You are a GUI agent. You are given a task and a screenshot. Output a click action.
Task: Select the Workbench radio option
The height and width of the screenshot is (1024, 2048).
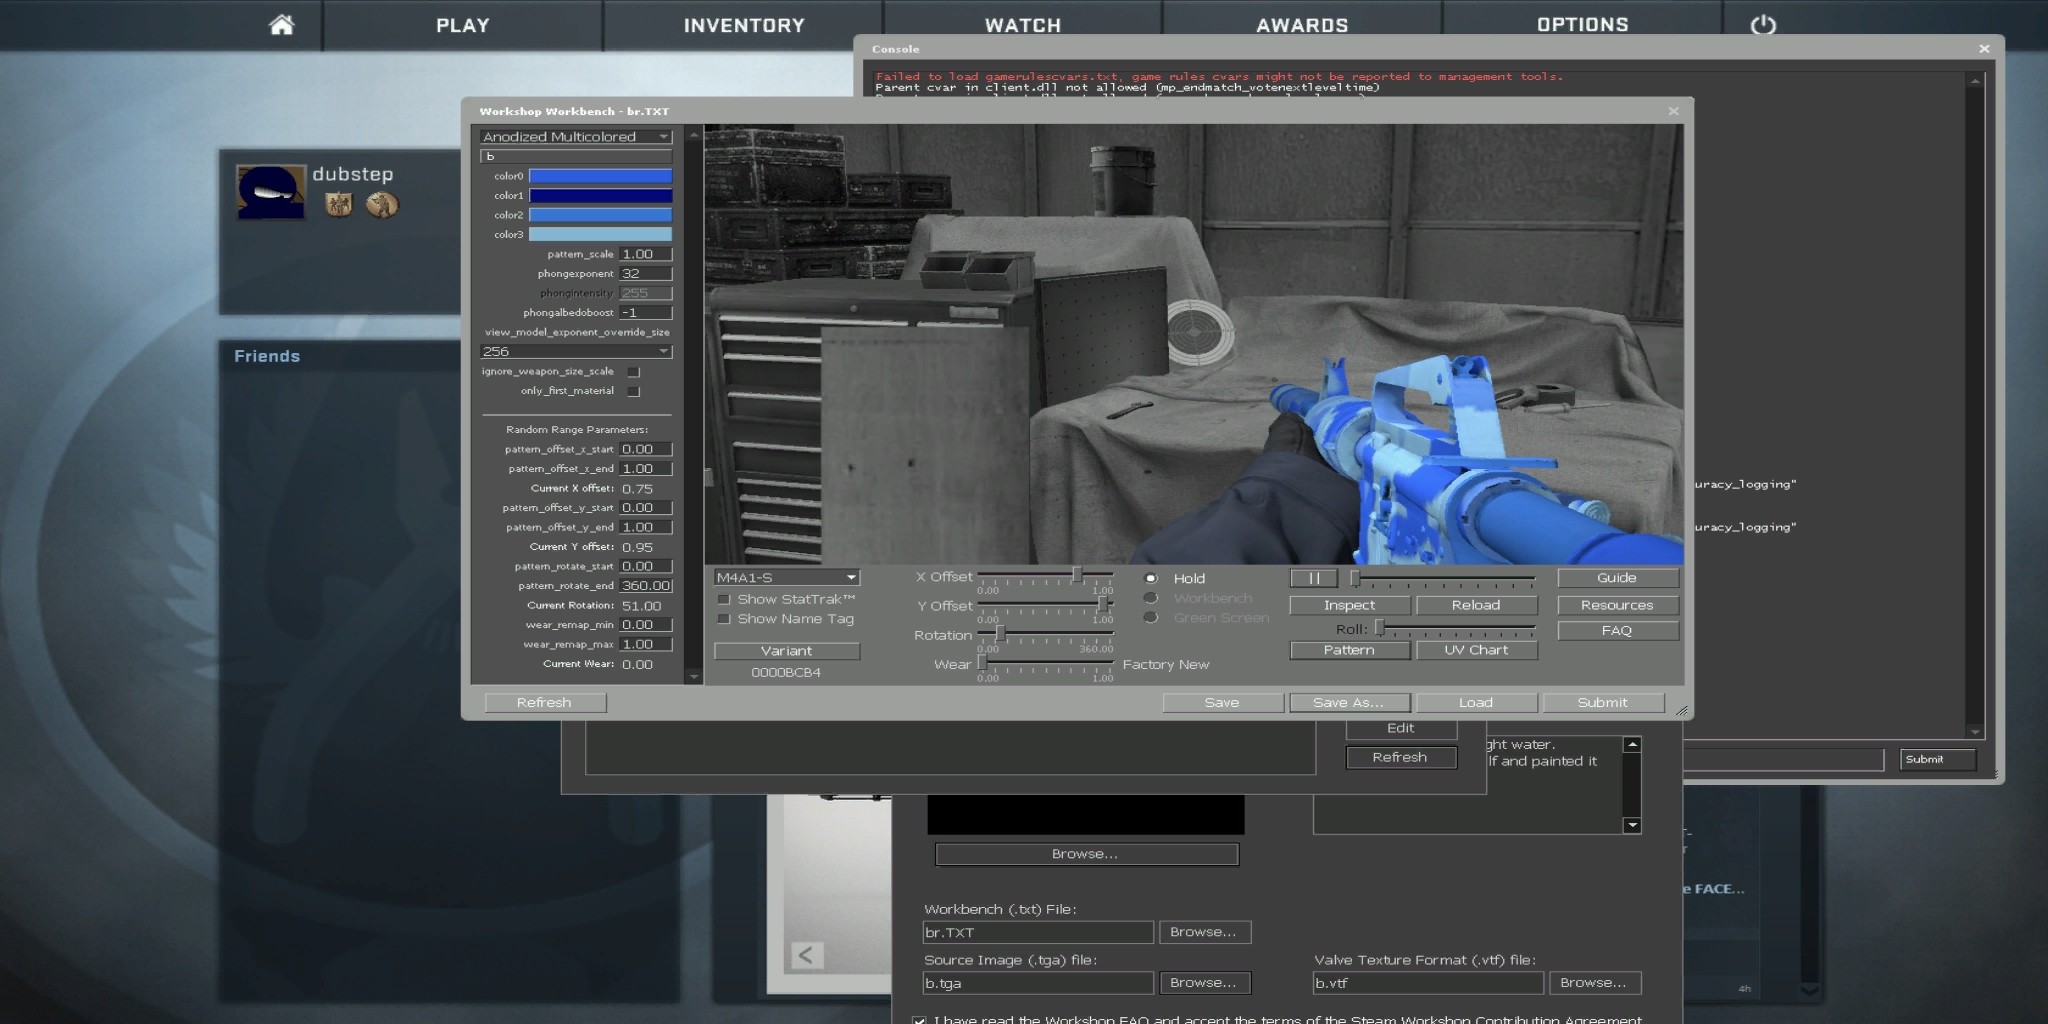point(1151,598)
